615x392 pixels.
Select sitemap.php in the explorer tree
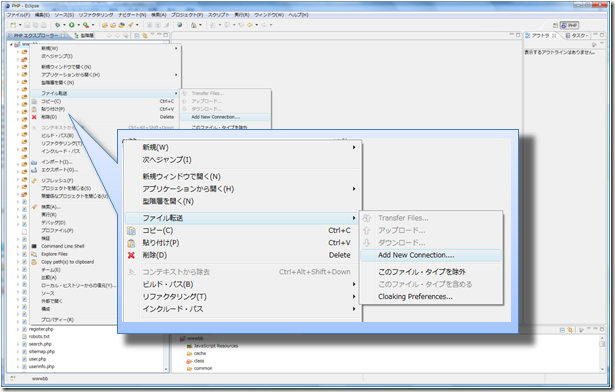pos(42,352)
